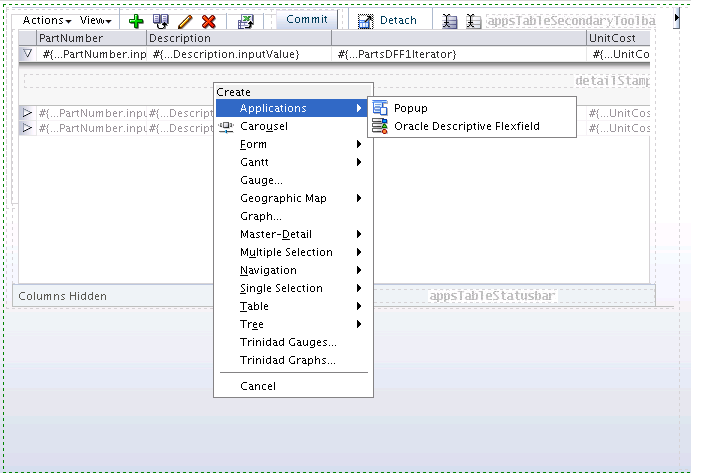
Task: Choose Carousel from the Create menu
Action: click(x=292, y=126)
